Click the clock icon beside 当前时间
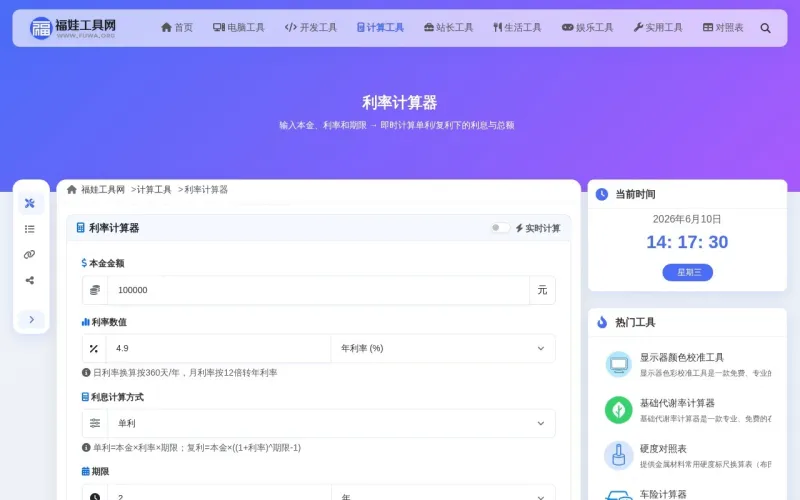The width and height of the screenshot is (800, 500). point(602,194)
